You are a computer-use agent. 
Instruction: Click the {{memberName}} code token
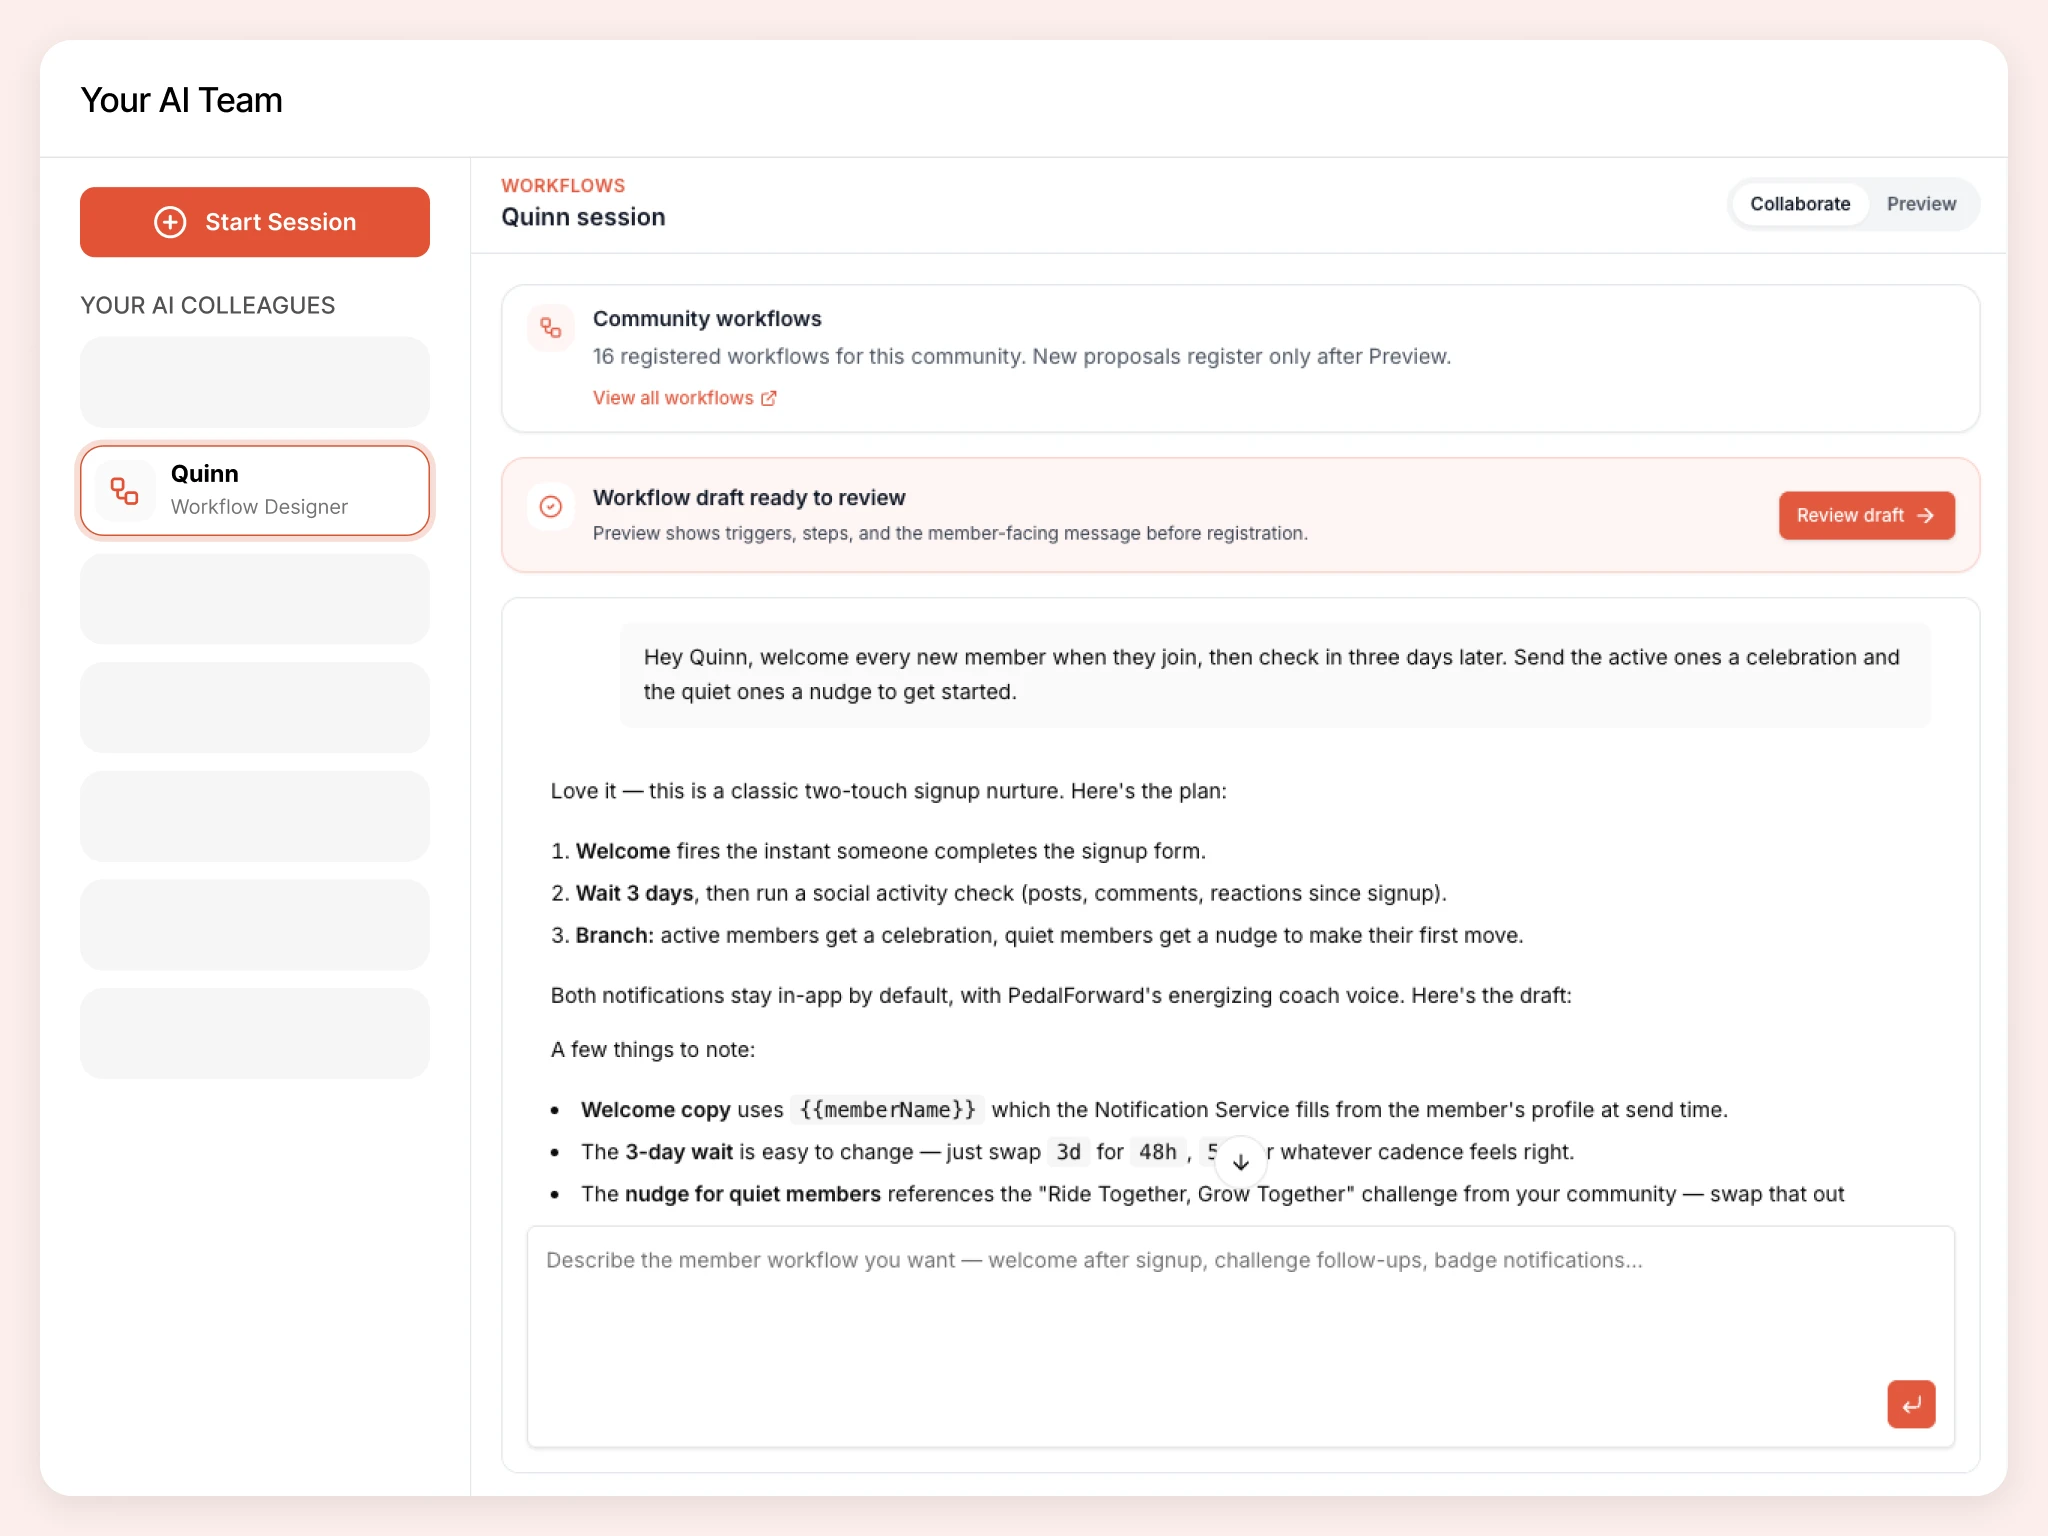(x=887, y=1110)
